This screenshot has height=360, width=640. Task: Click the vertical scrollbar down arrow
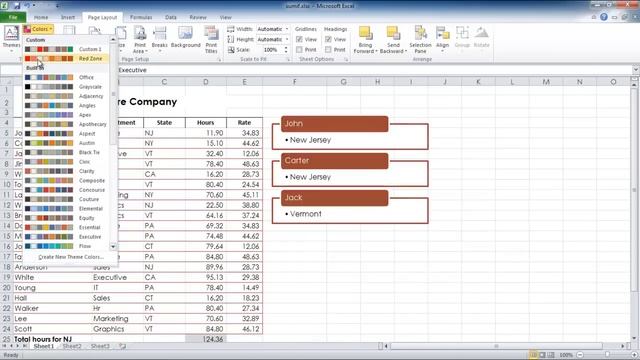click(x=634, y=338)
